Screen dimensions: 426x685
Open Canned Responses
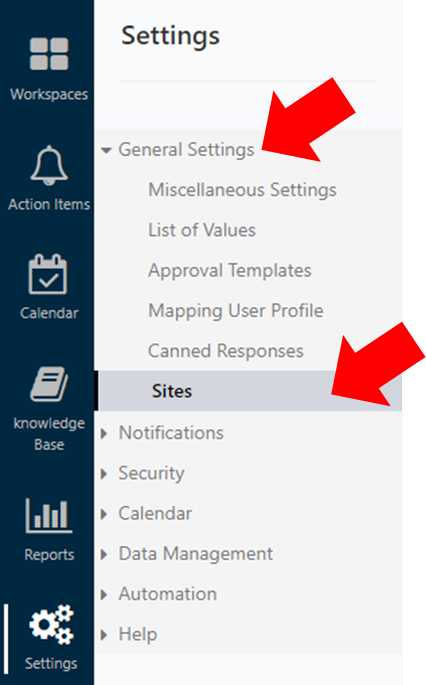click(x=226, y=351)
